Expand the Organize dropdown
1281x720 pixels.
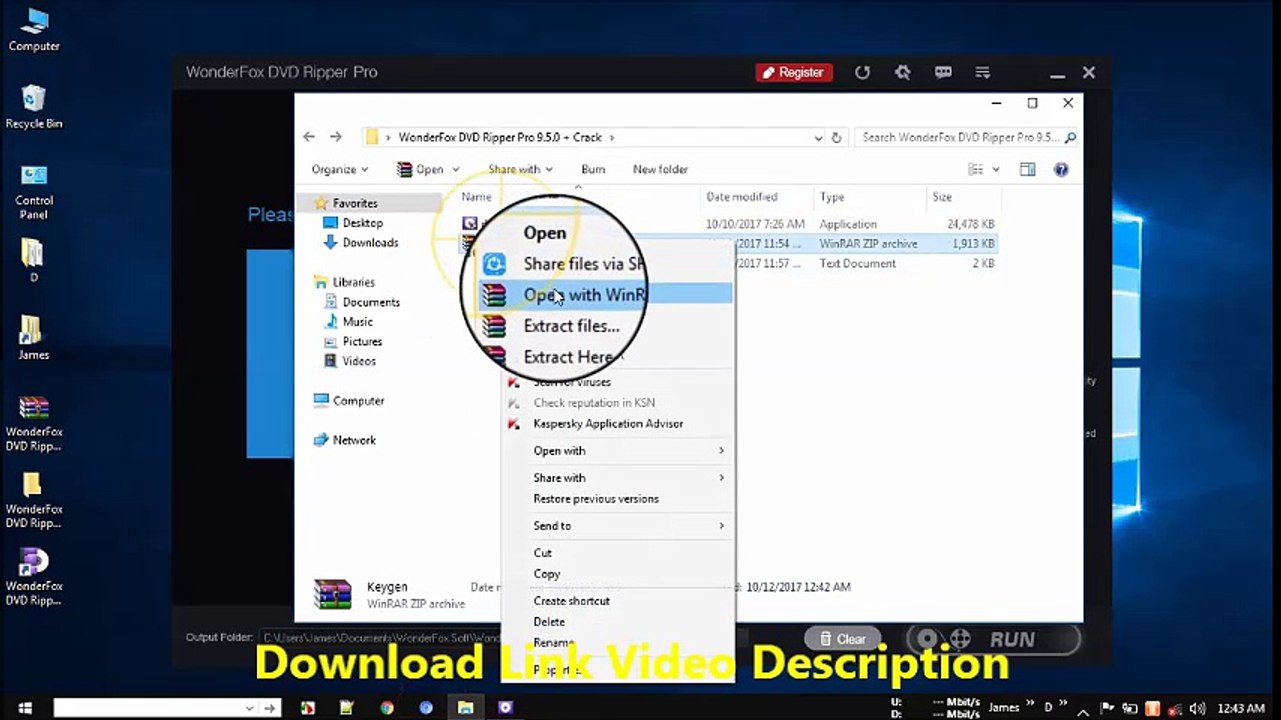coord(340,170)
